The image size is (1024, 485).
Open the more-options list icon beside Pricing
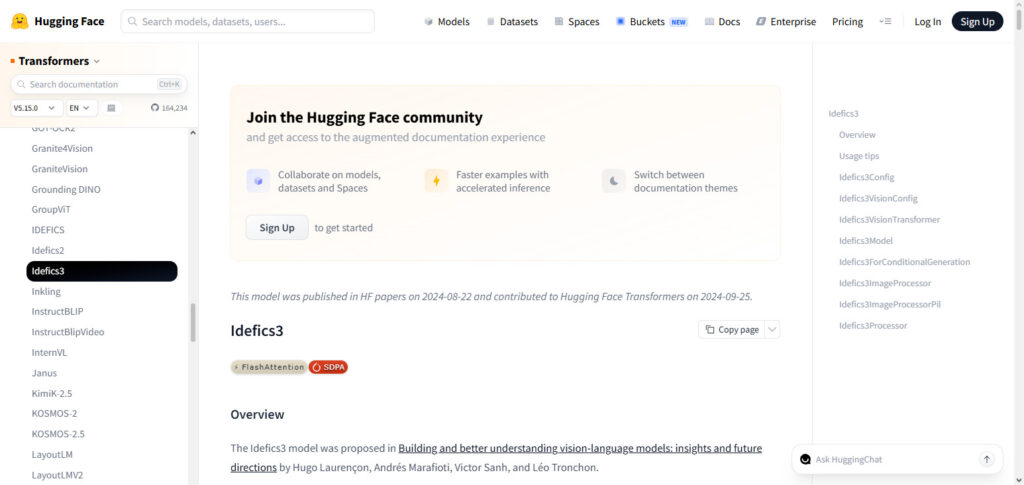(x=885, y=22)
